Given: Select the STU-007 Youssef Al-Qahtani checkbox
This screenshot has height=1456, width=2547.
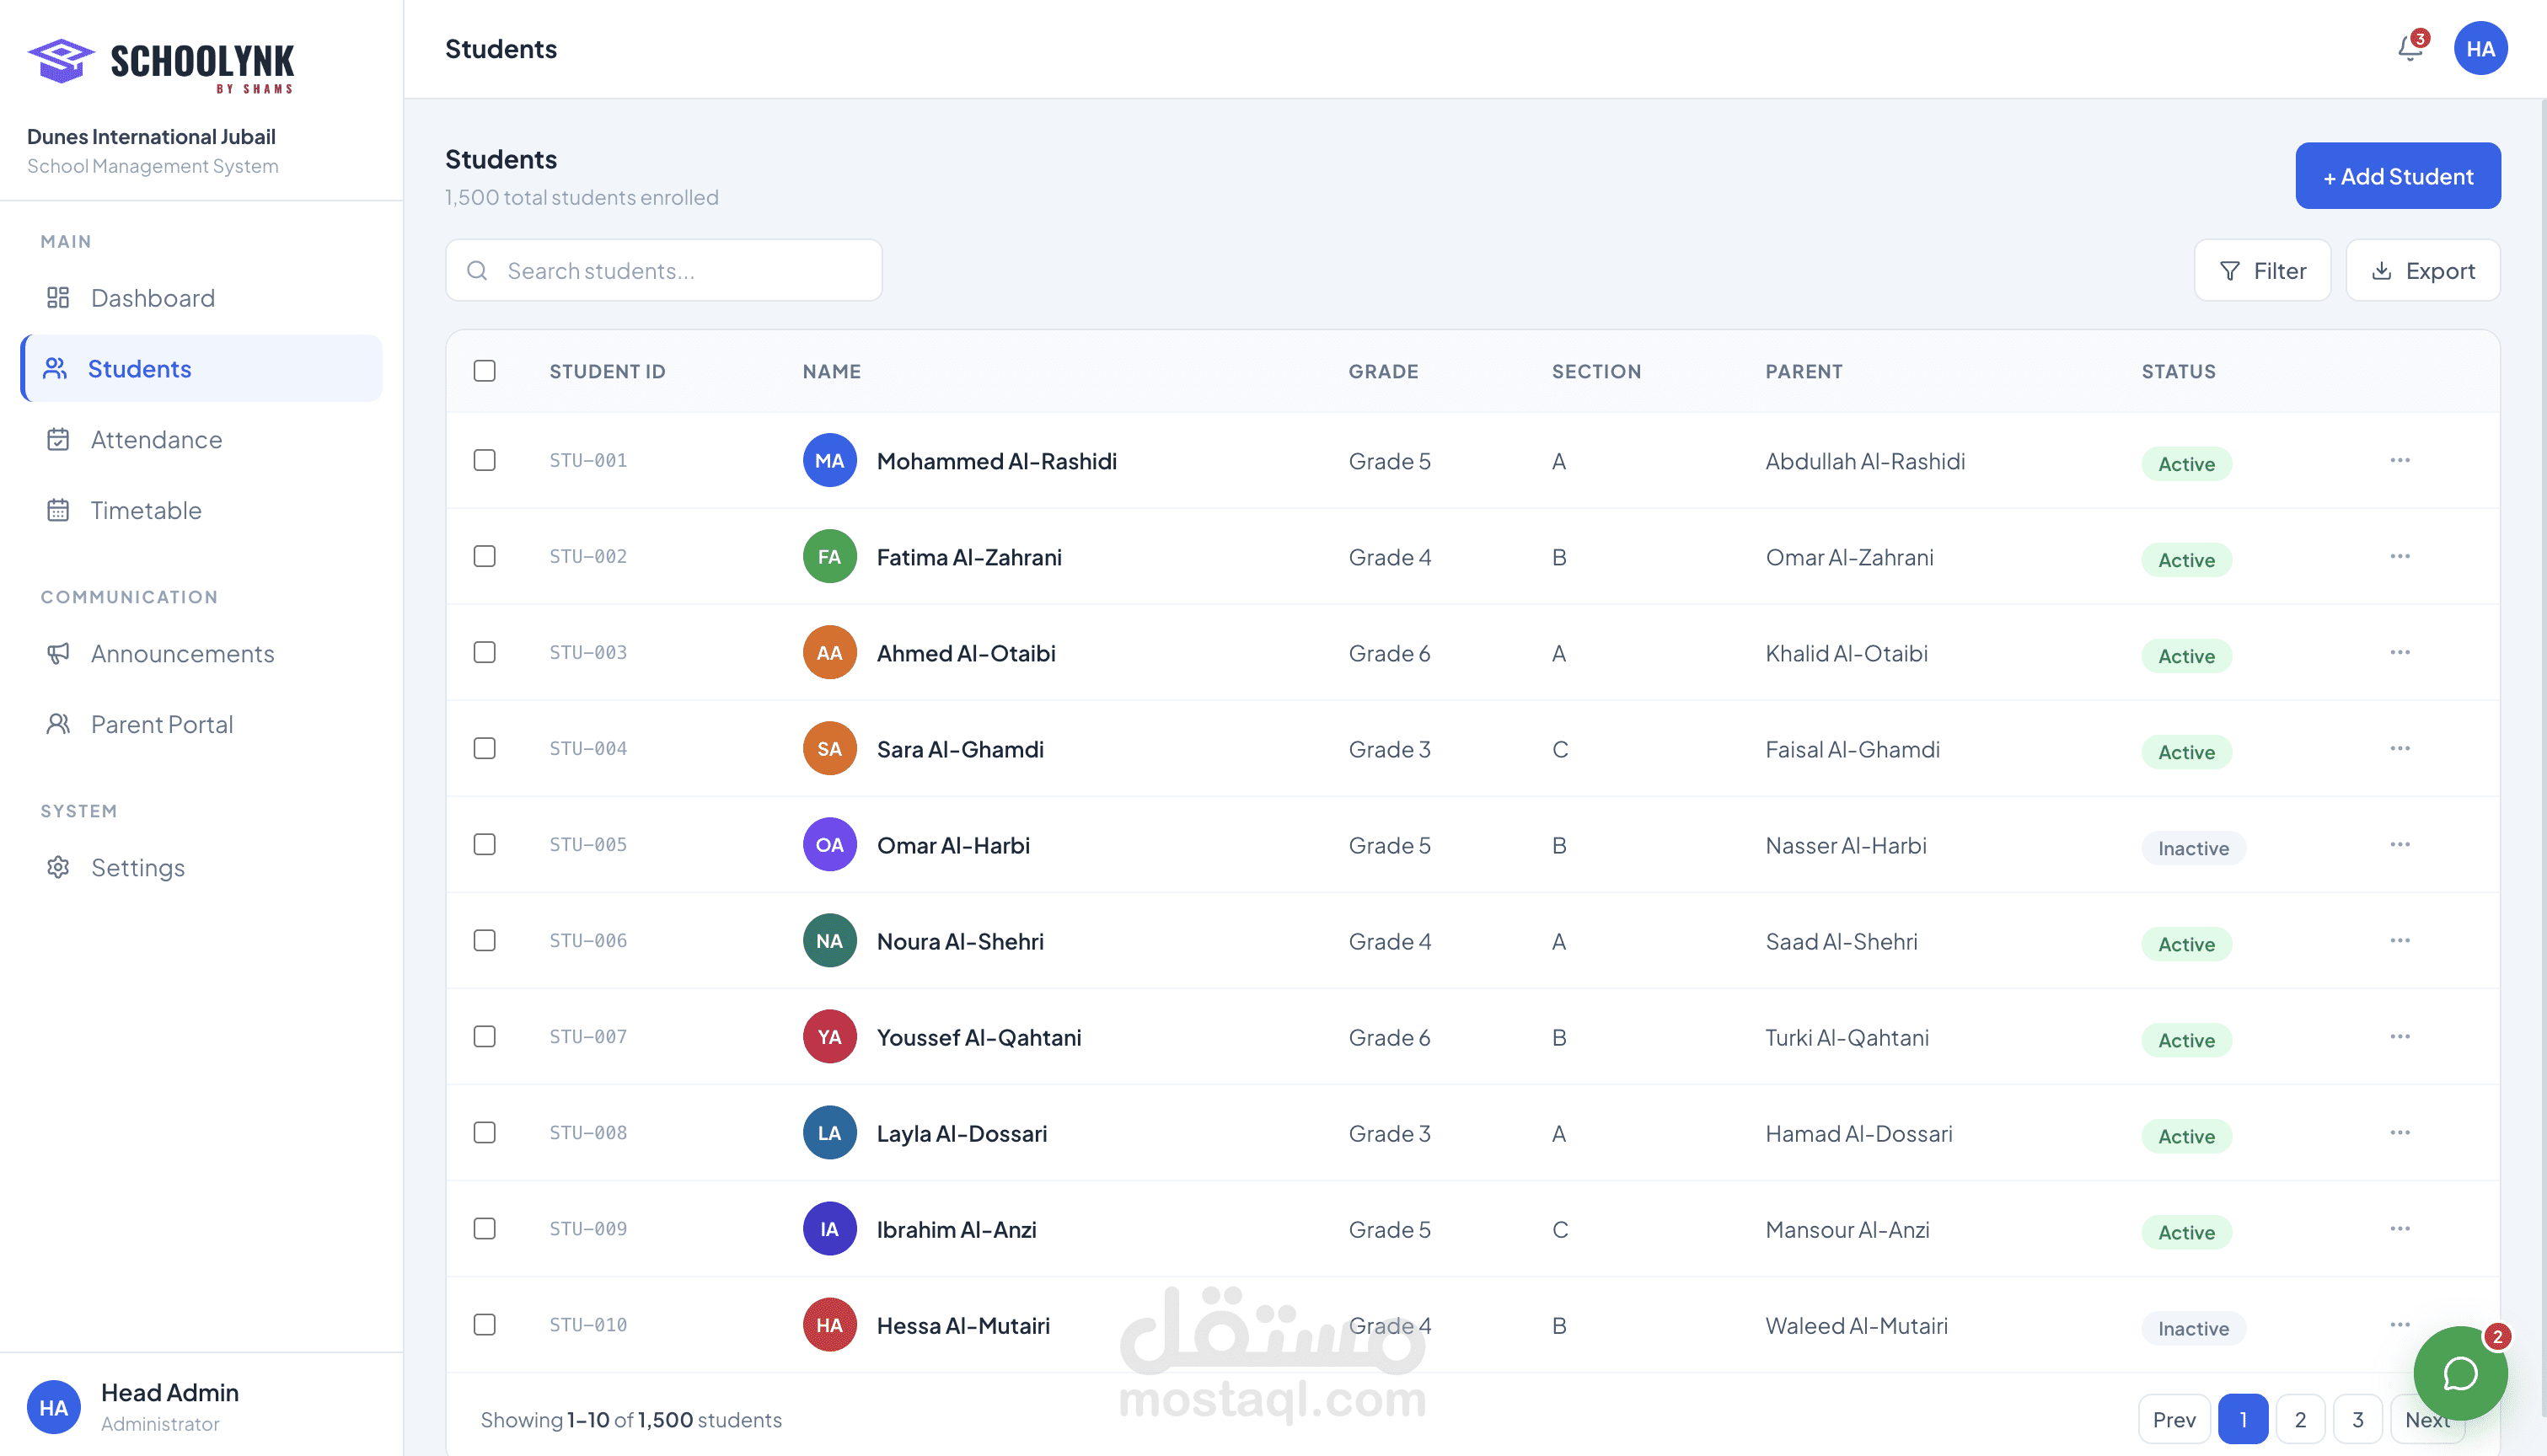Looking at the screenshot, I should [x=485, y=1036].
